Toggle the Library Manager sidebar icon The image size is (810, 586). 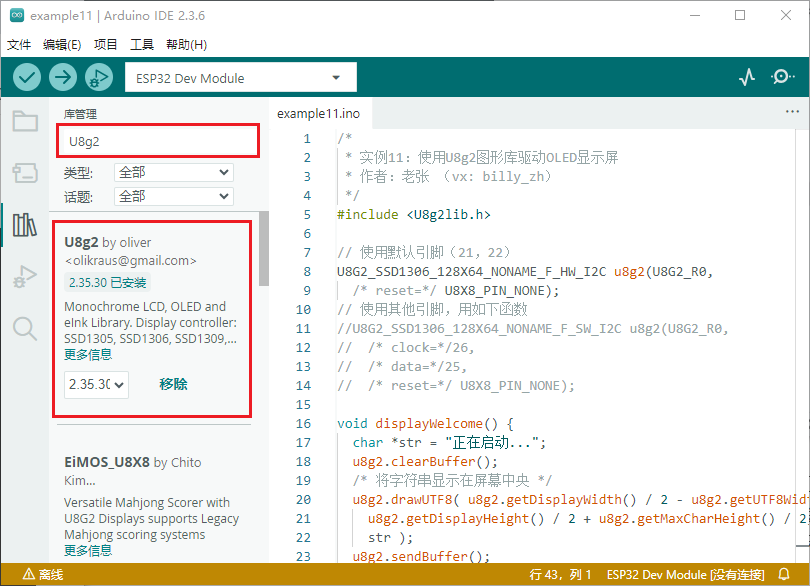25,225
